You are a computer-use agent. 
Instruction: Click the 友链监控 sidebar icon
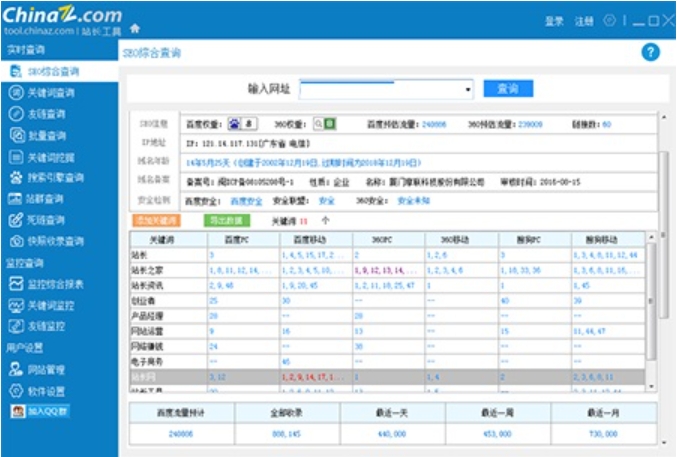point(16,326)
